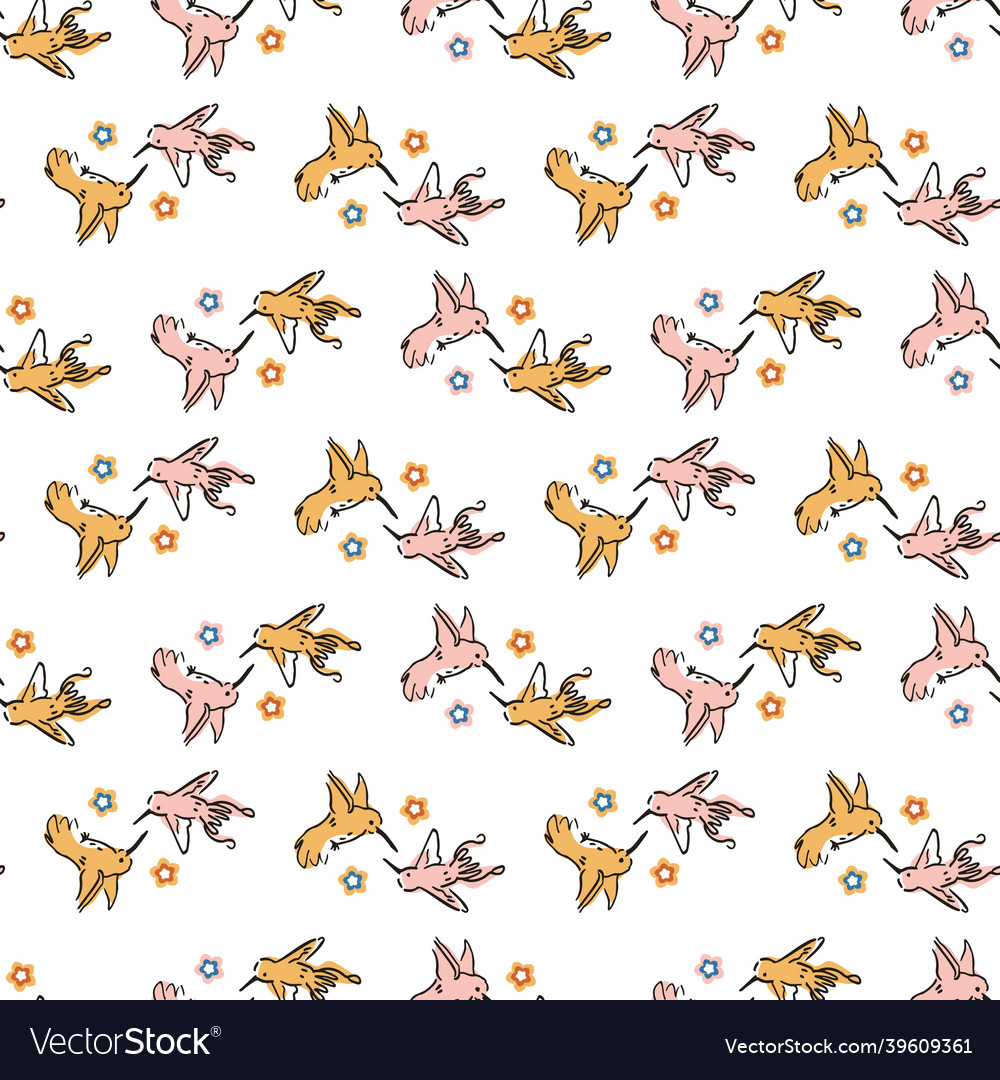Viewport: 1000px width, 1080px height.
Task: Click the uppermost orange flower touching the left edge
Action: pyautogui.click(x=20, y=309)
